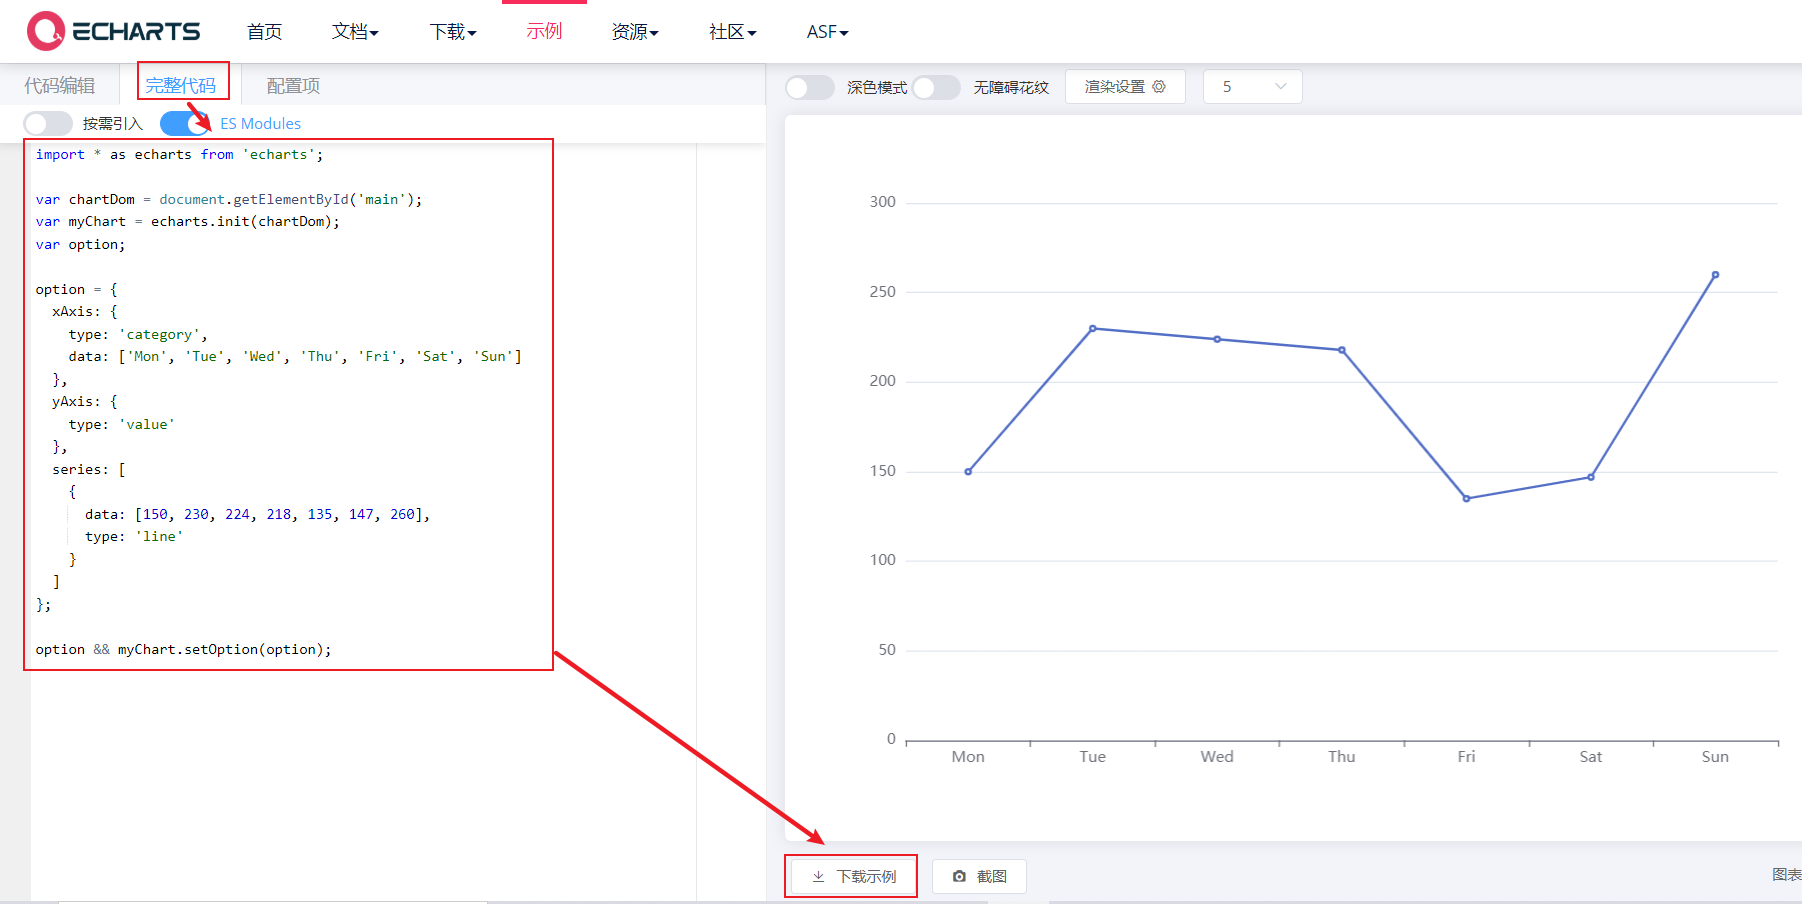Click the camera icon on 截图 button
The image size is (1802, 904).
point(959,876)
